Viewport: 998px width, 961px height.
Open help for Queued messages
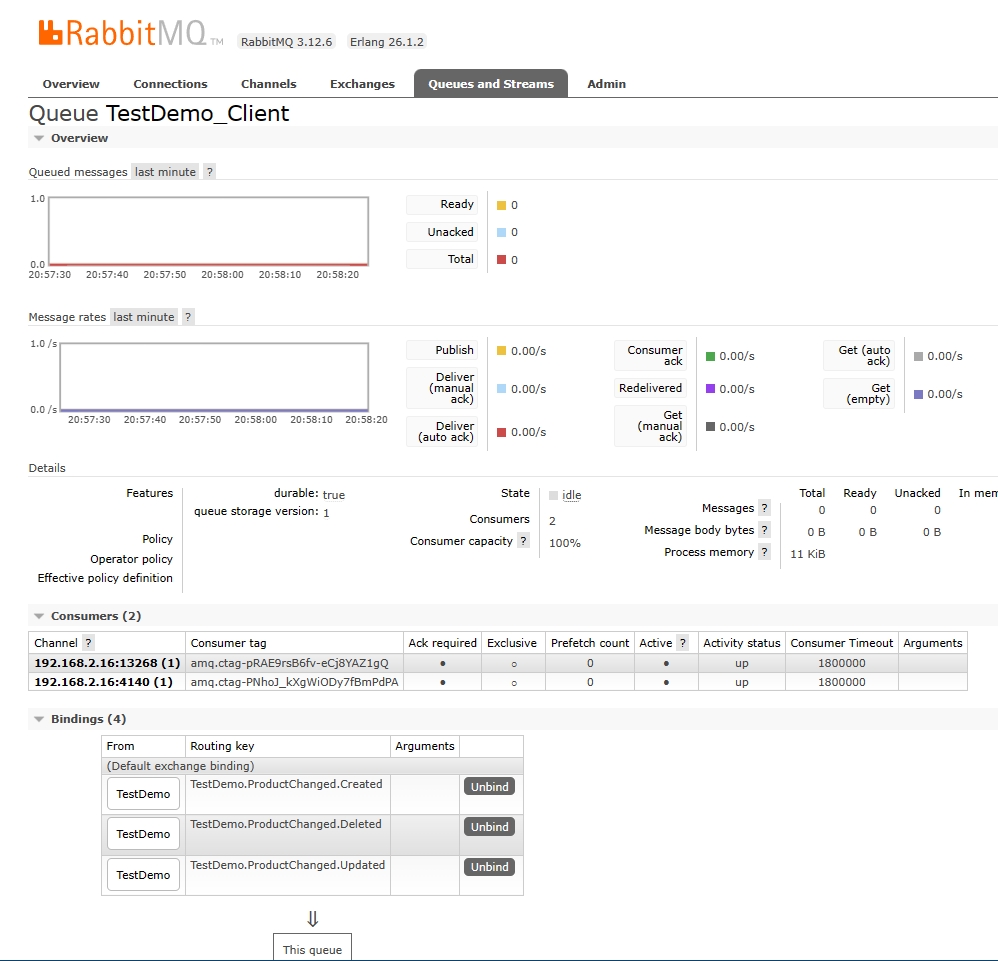click(x=209, y=171)
